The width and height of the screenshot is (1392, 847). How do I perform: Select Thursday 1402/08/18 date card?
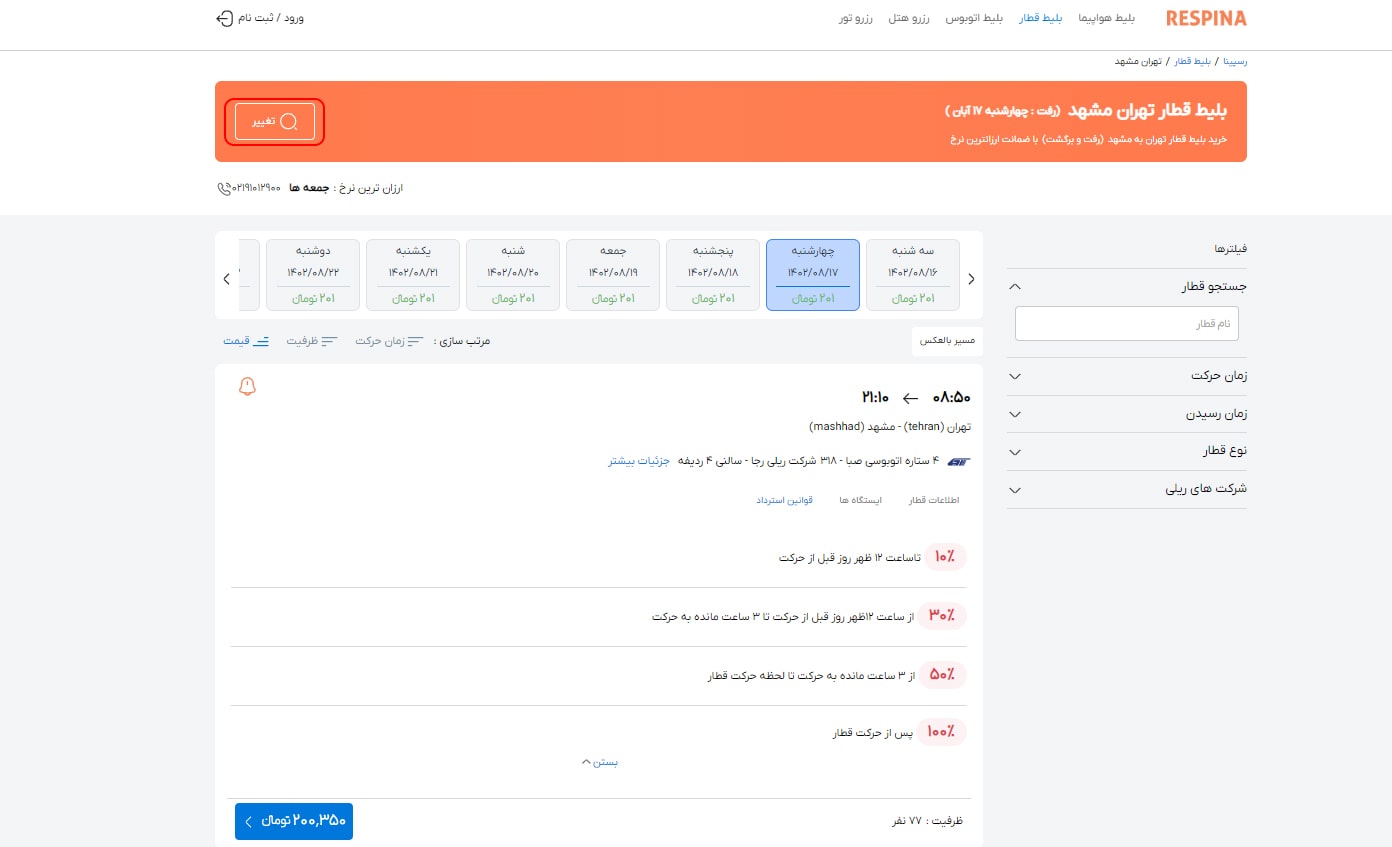point(712,275)
